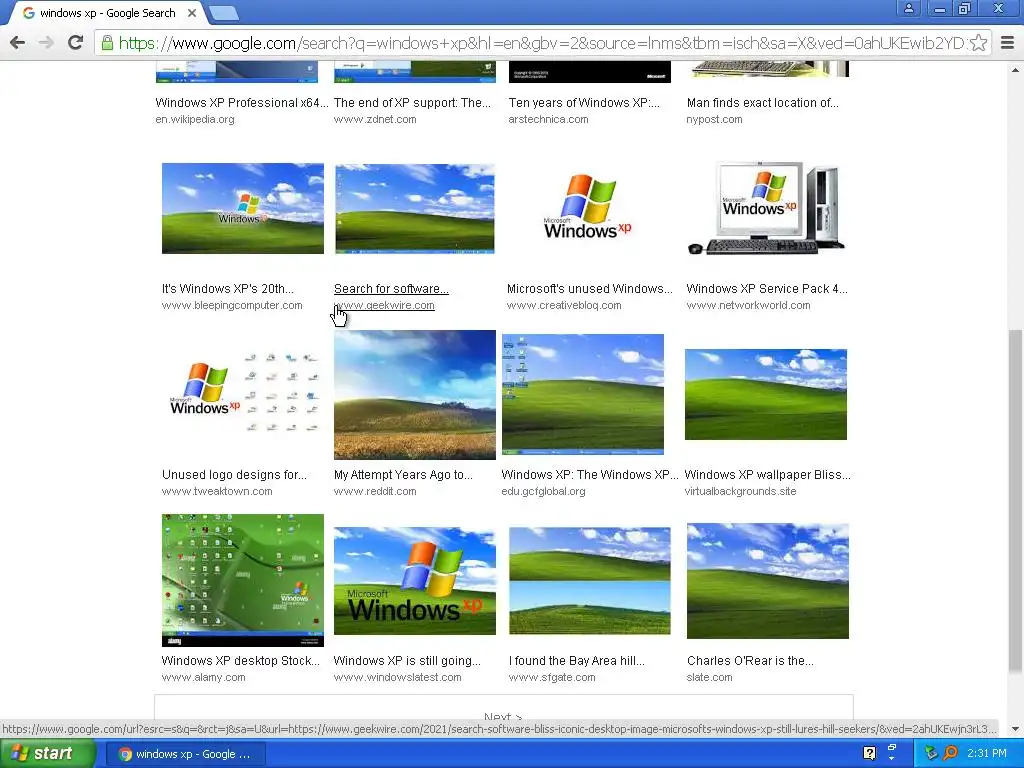The height and width of the screenshot is (768, 1024).
Task: Click the www.reddit.com source text
Action: pos(375,492)
